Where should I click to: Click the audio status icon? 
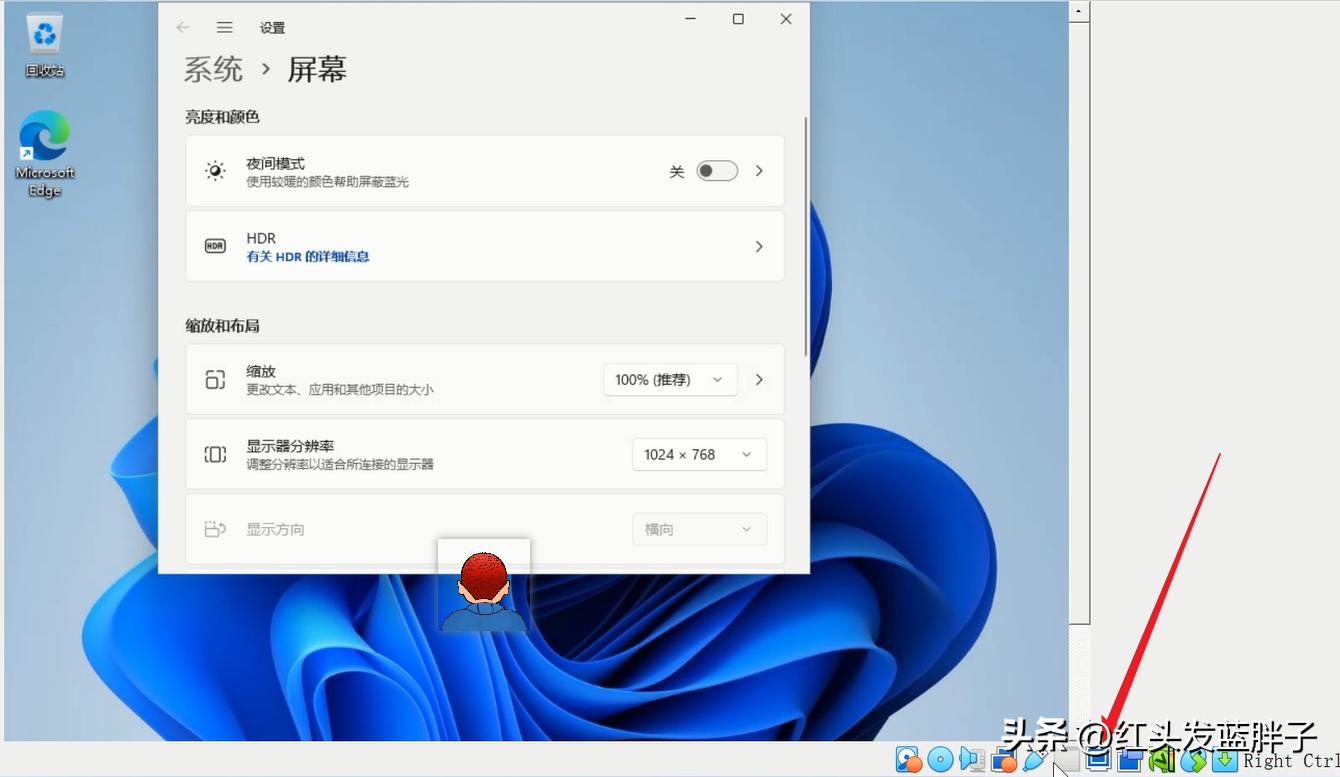970,760
